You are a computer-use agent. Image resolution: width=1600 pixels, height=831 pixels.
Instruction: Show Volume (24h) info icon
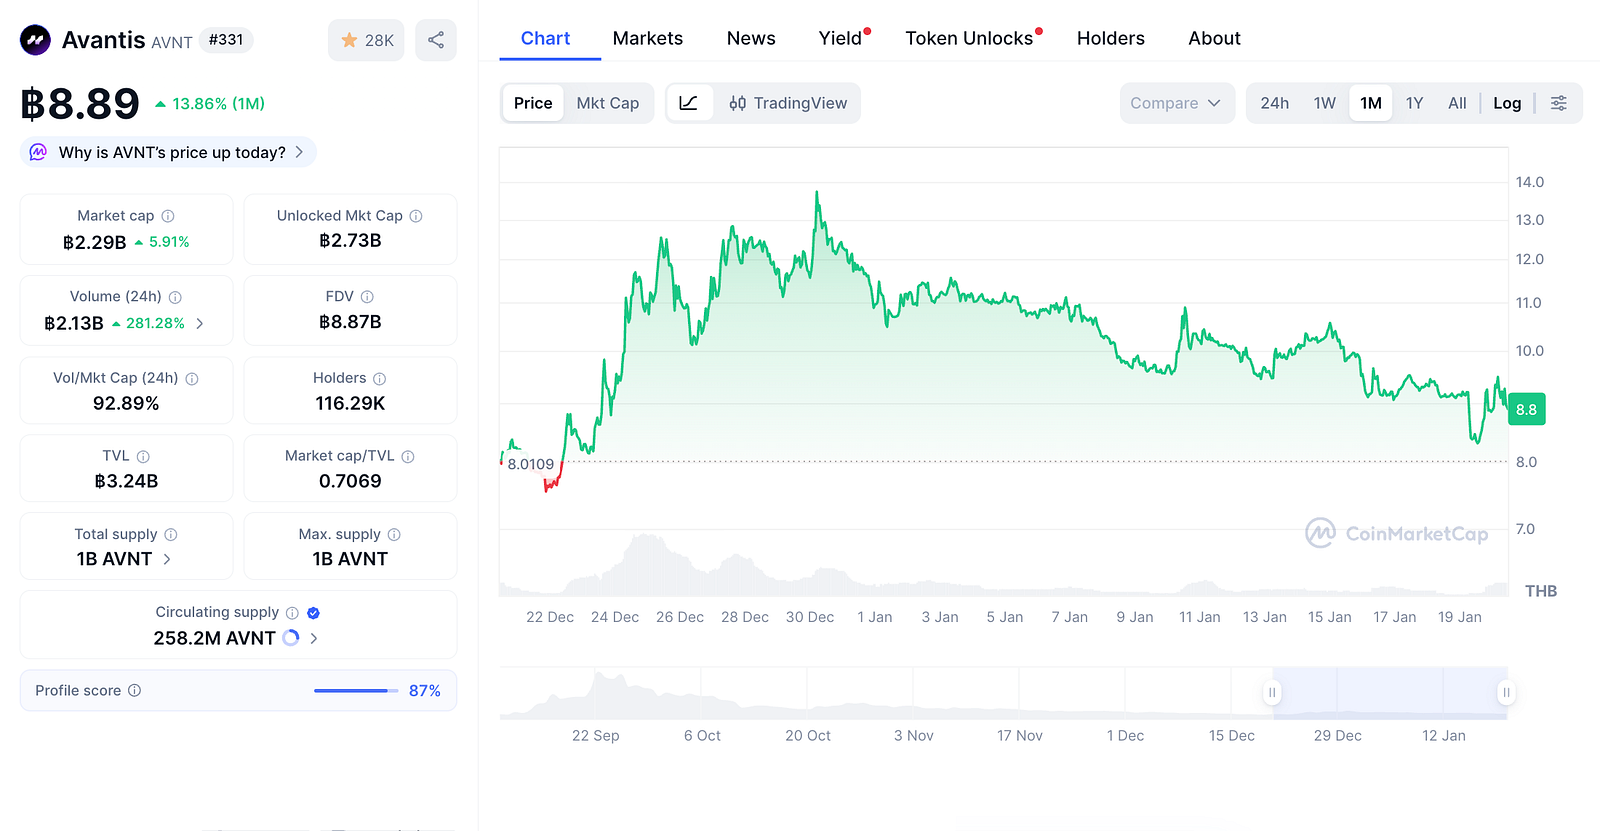(175, 297)
